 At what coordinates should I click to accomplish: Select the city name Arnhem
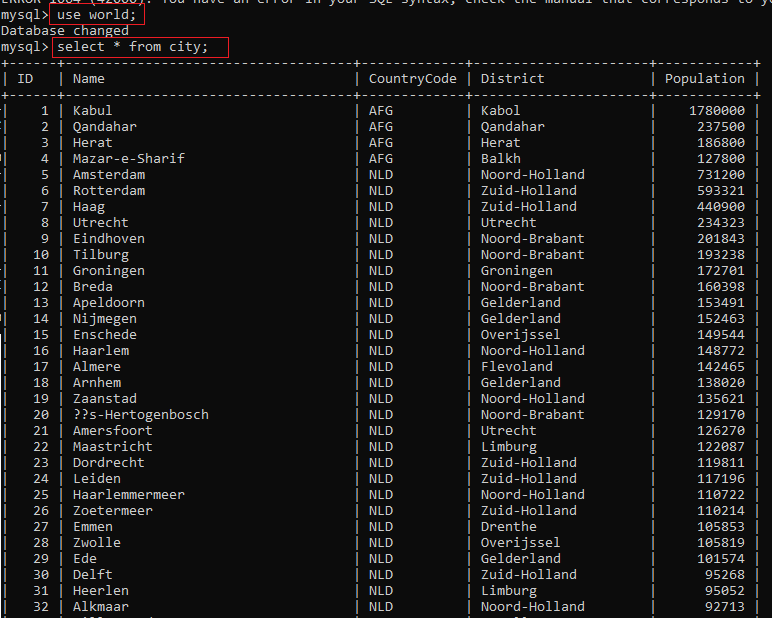tap(96, 383)
